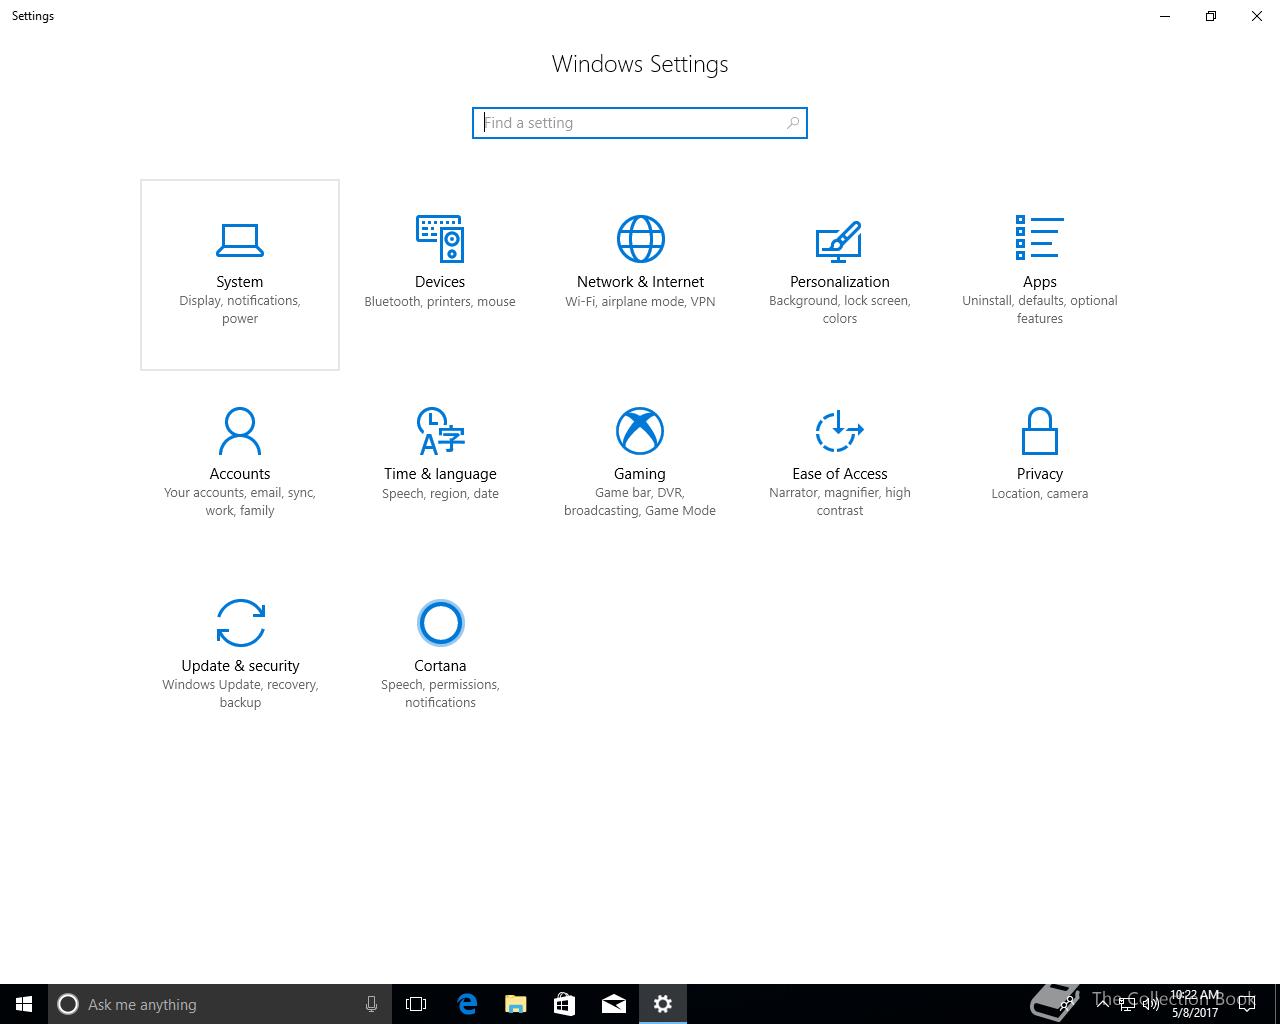Open Time & language settings icon
Viewport: 1280px width, 1024px height.
(440, 430)
